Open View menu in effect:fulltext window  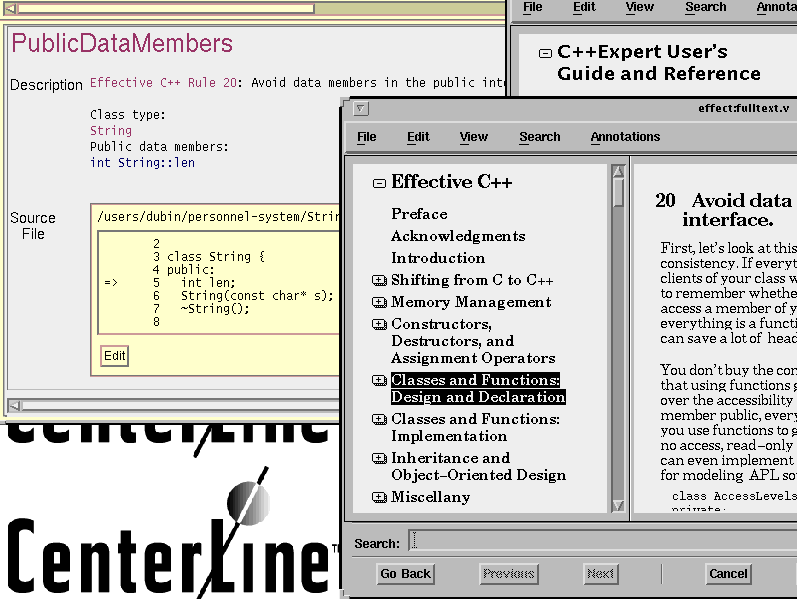[473, 137]
